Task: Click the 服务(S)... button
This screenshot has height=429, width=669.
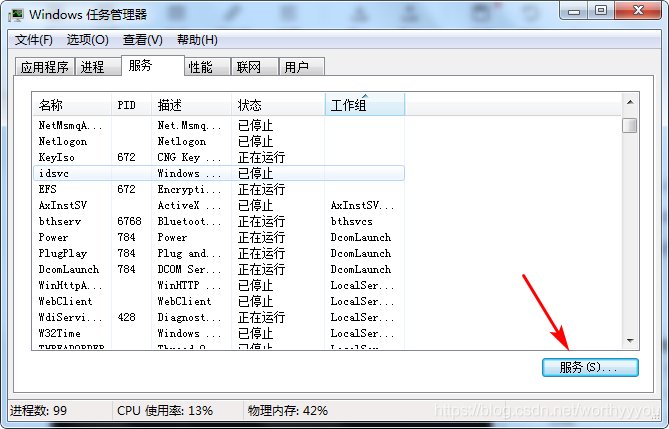Action: [590, 367]
